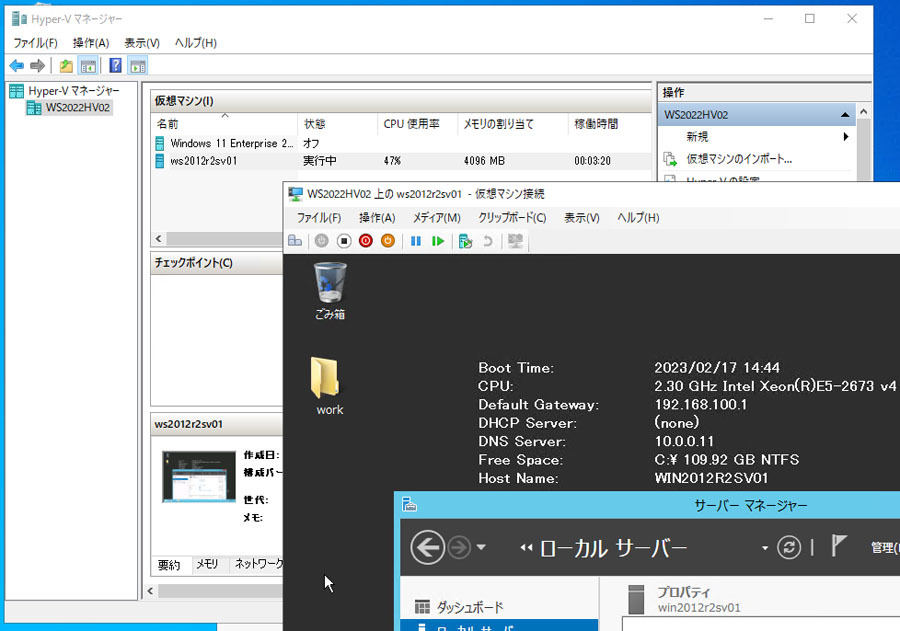Click the Forward arrow in Hyper-V Manager toolbar
900x631 pixels.
tap(37, 65)
